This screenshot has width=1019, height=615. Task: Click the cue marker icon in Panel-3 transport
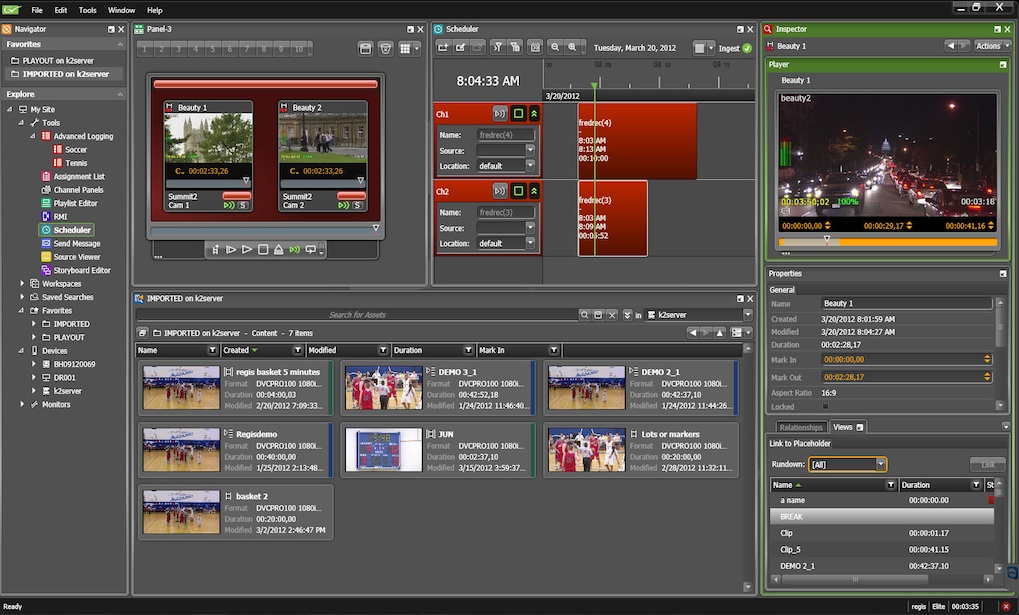click(x=215, y=250)
